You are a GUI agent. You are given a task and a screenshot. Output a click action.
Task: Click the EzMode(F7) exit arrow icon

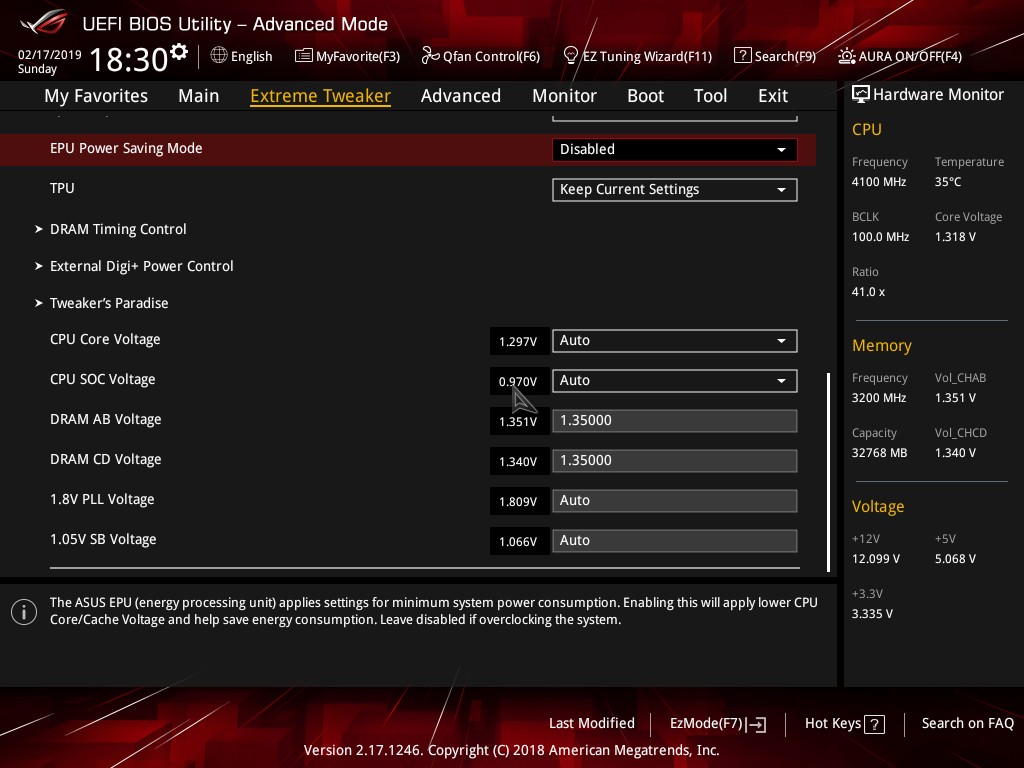coord(756,724)
